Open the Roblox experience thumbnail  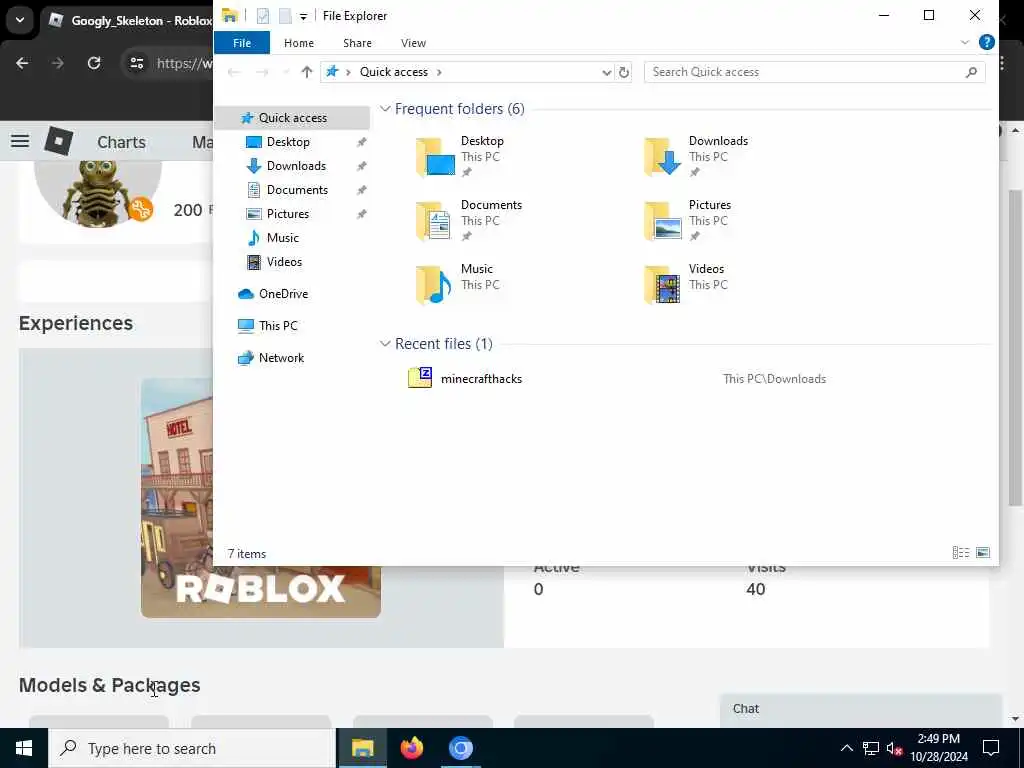(261, 498)
